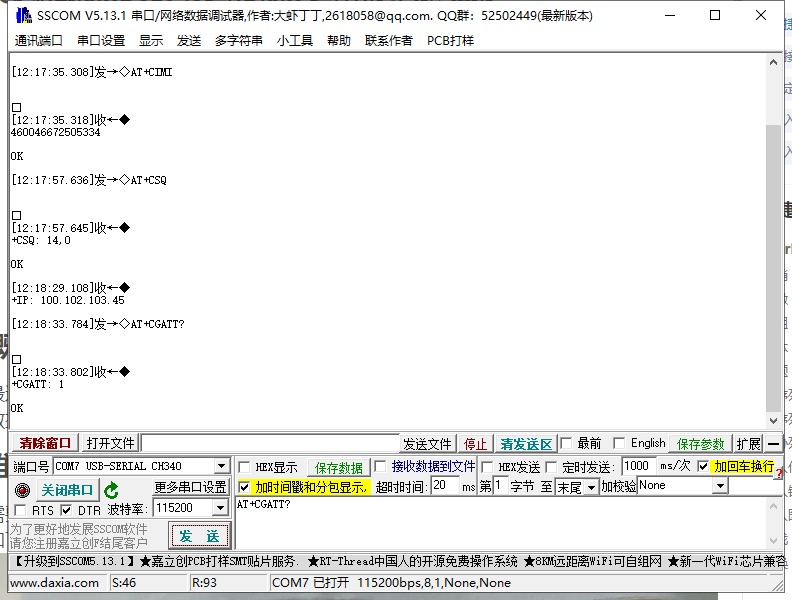The height and width of the screenshot is (600, 792).
Task: Click the receive log scroll down arrow
Action: (x=773, y=420)
